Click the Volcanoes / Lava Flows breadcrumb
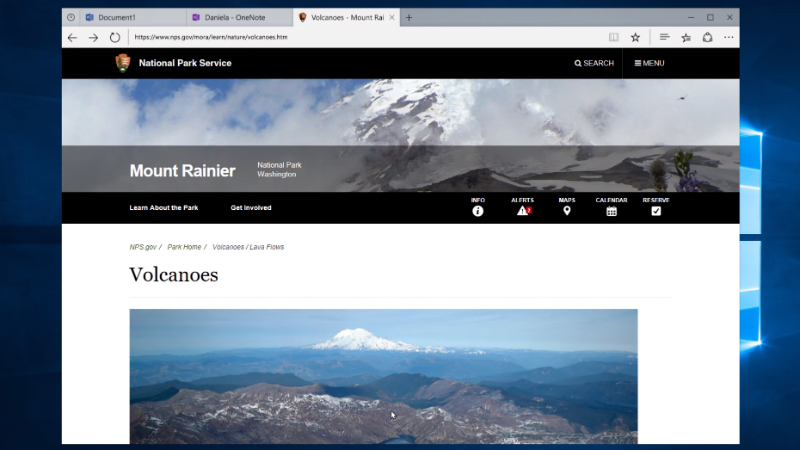This screenshot has height=450, width=800. coord(248,247)
